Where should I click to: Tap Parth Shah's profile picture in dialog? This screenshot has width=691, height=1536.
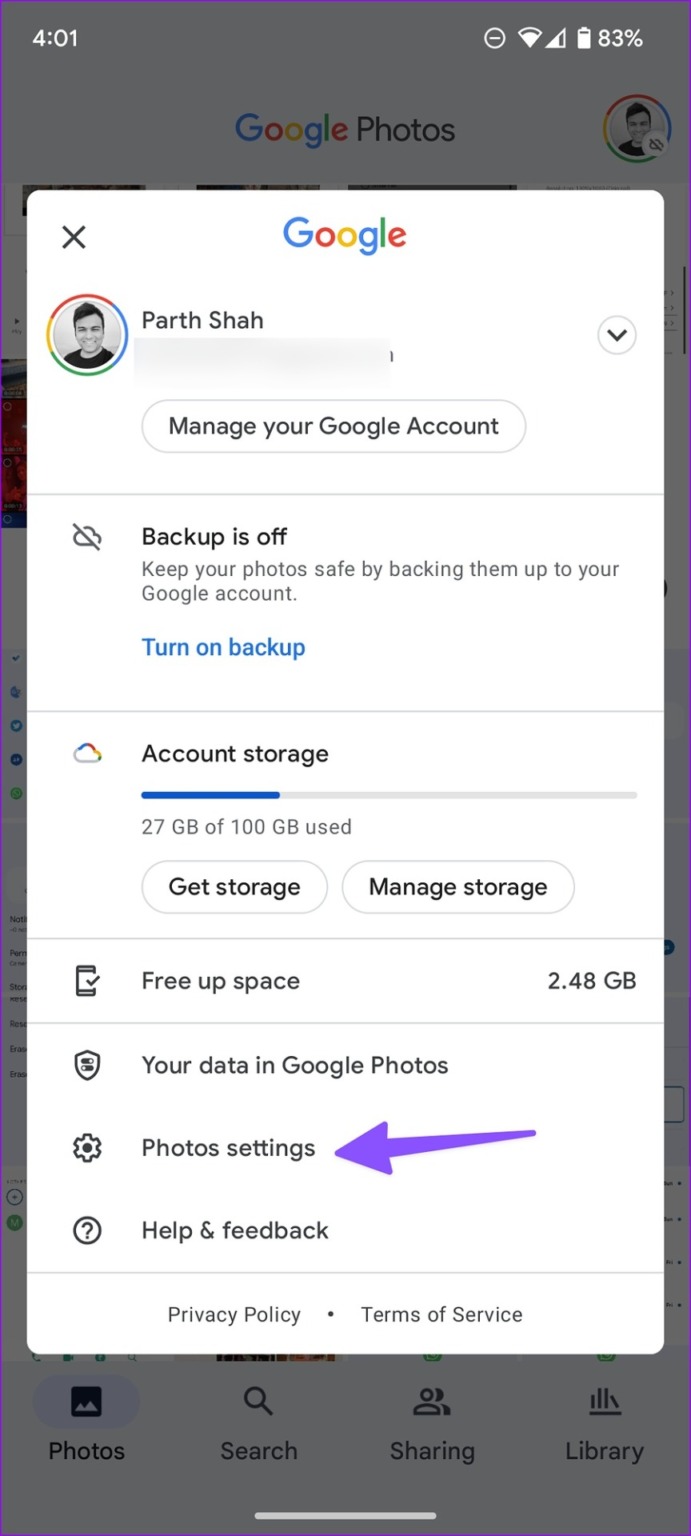tap(87, 335)
